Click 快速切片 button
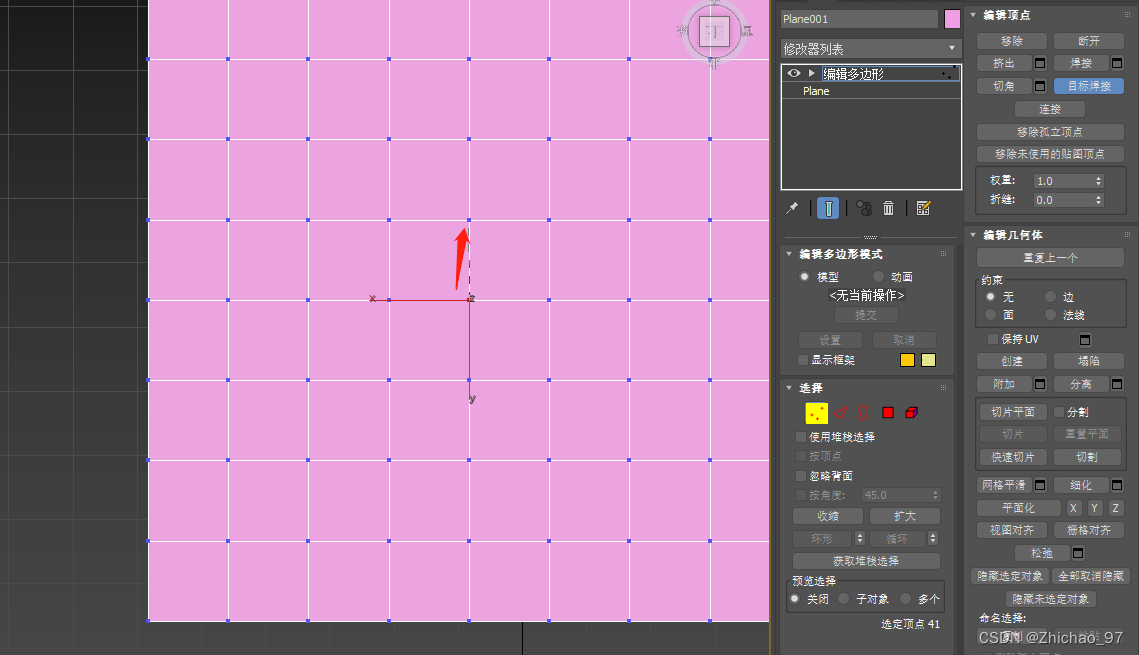Viewport: 1139px width, 655px height. pyautogui.click(x=1013, y=457)
